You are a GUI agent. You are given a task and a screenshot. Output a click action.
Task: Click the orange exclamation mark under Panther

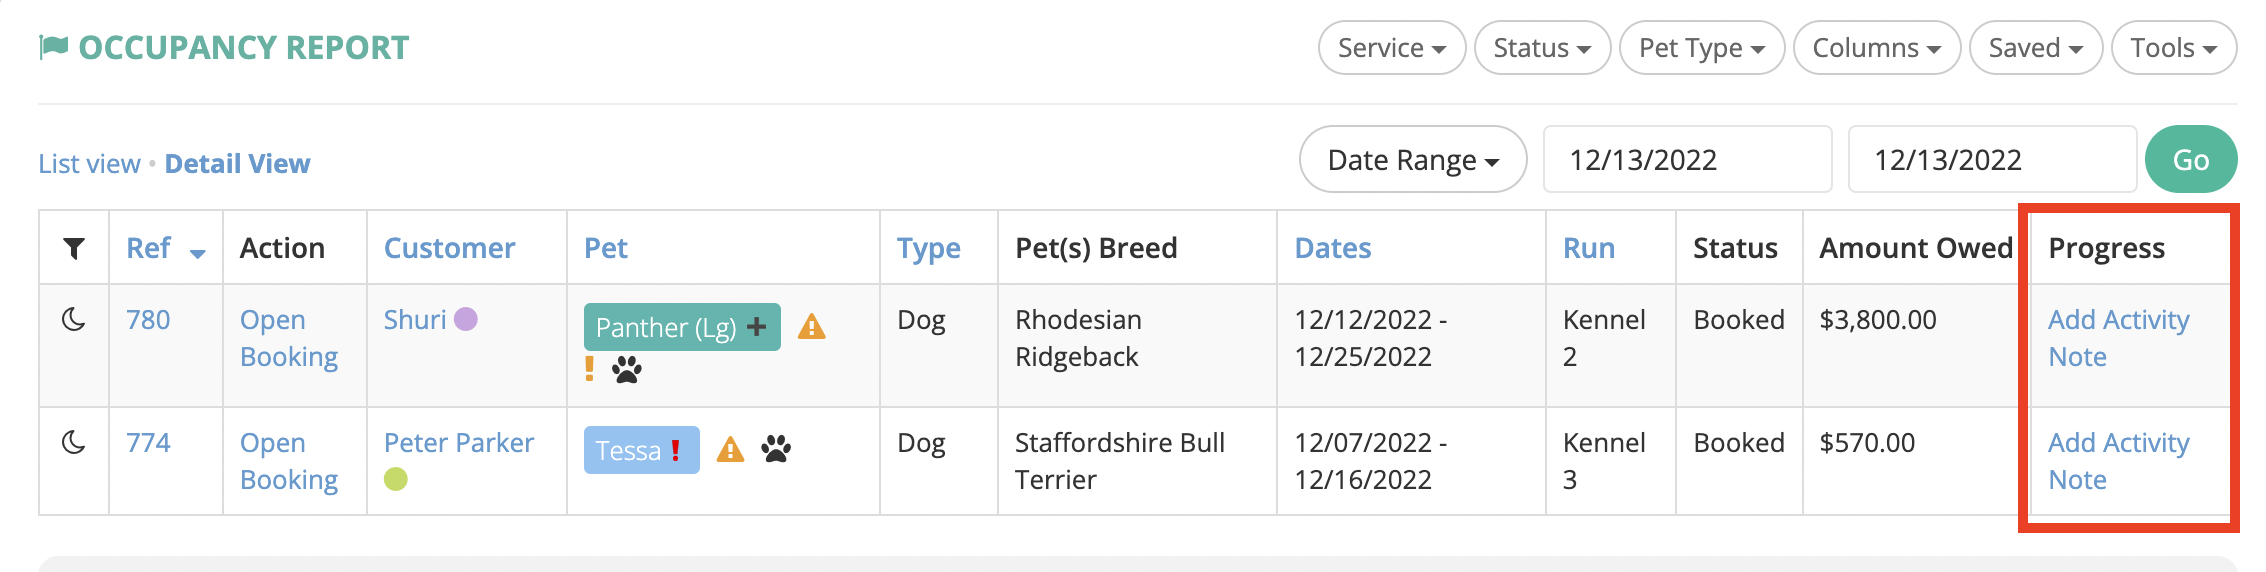click(x=590, y=369)
